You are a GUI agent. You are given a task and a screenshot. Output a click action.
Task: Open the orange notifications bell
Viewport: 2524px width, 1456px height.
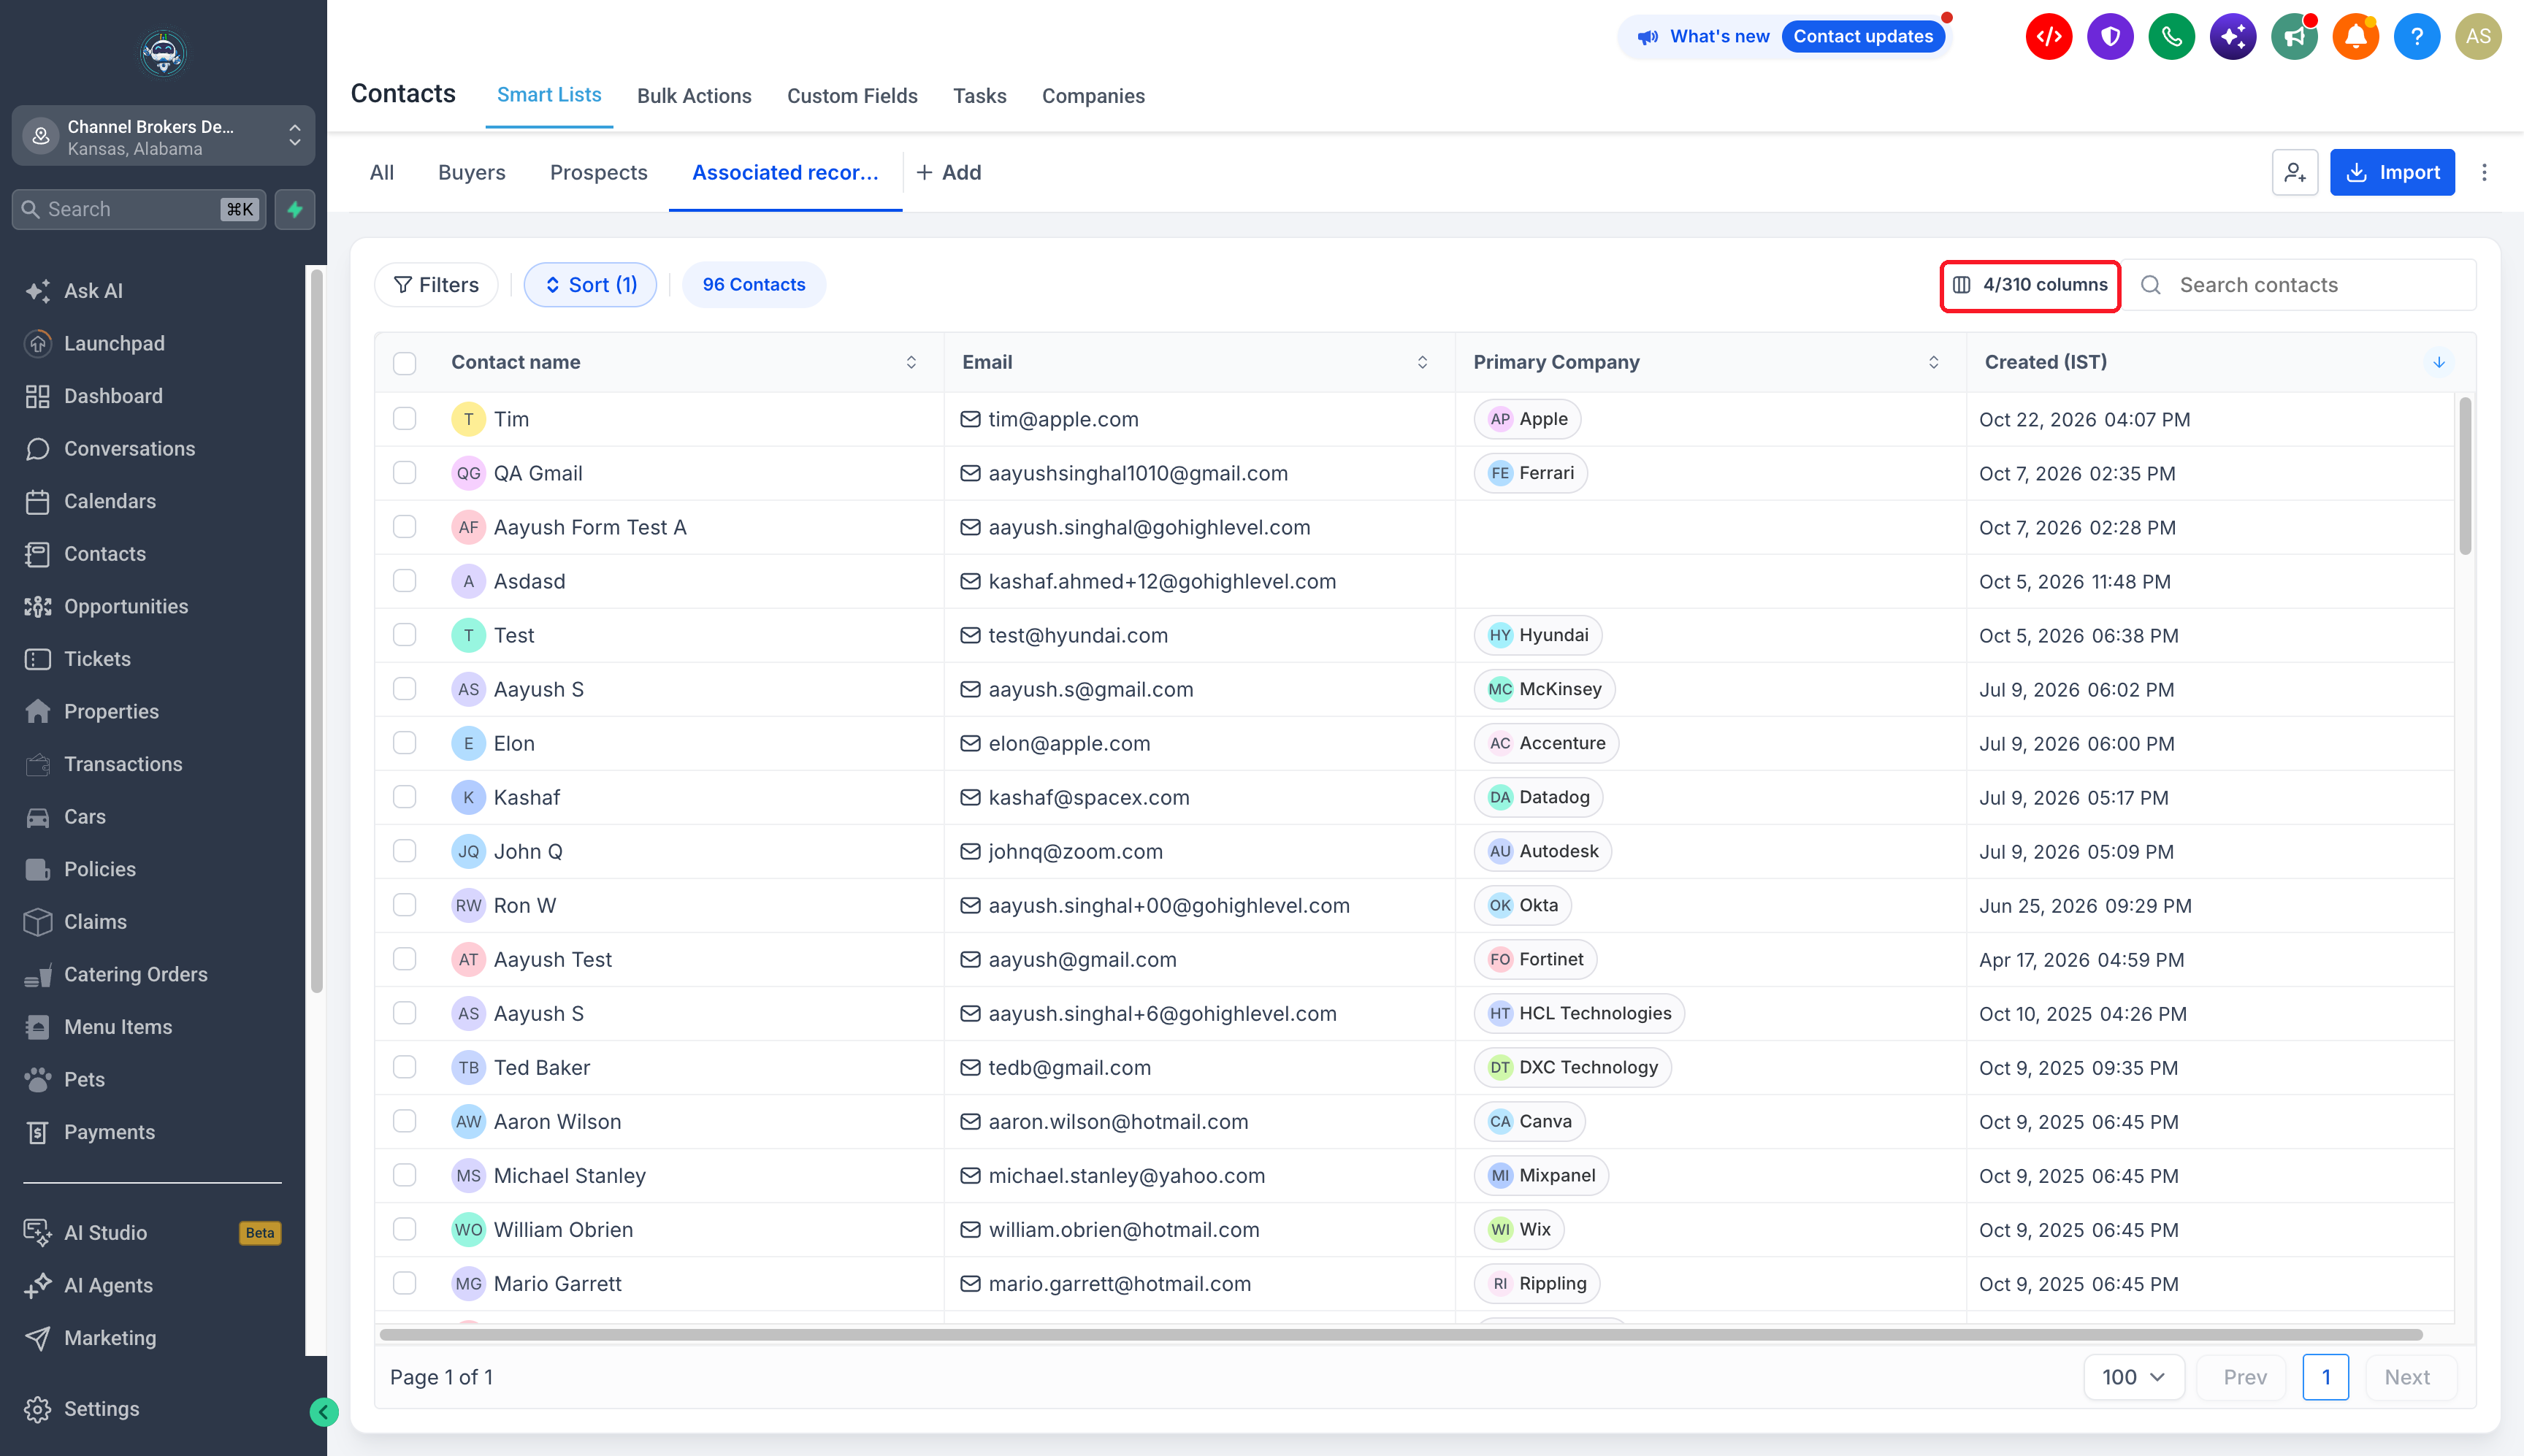tap(2355, 37)
